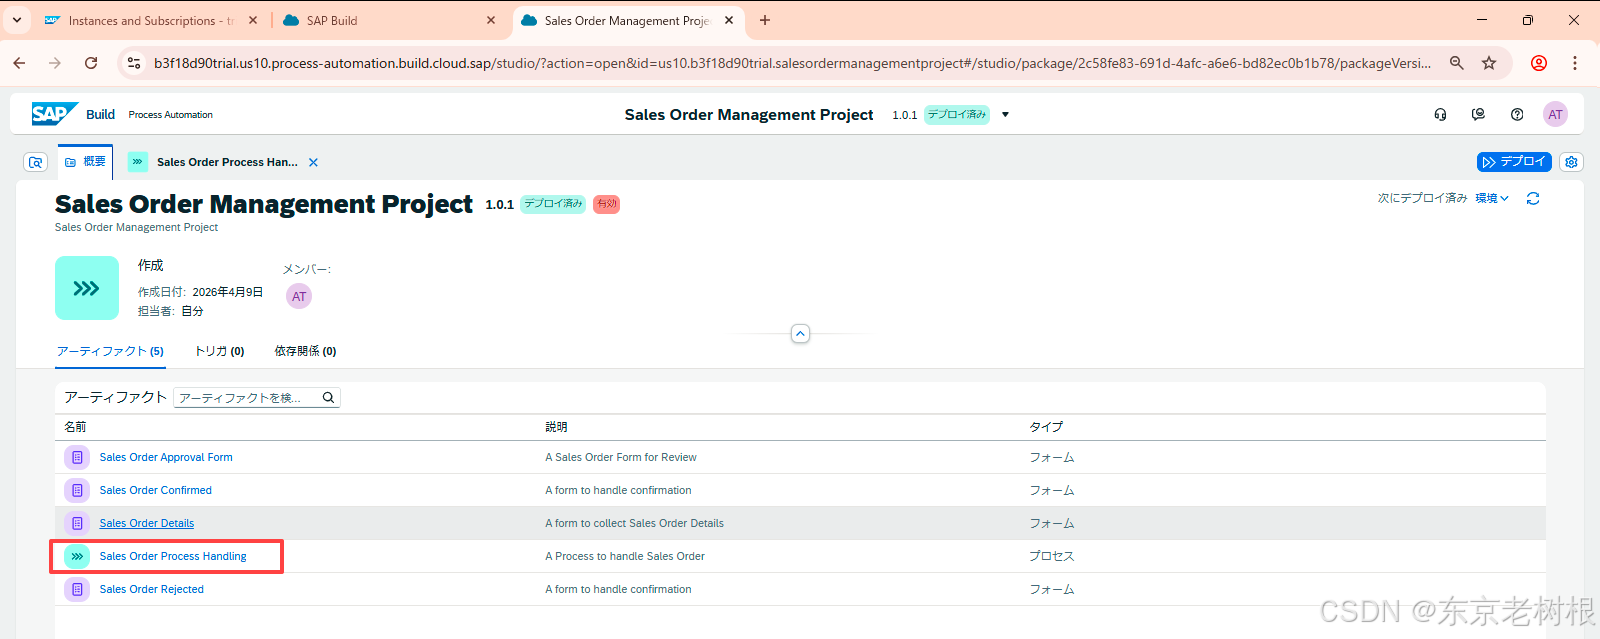Open Chrome profile icon
Screen dimensions: 1600x639
[1539, 63]
